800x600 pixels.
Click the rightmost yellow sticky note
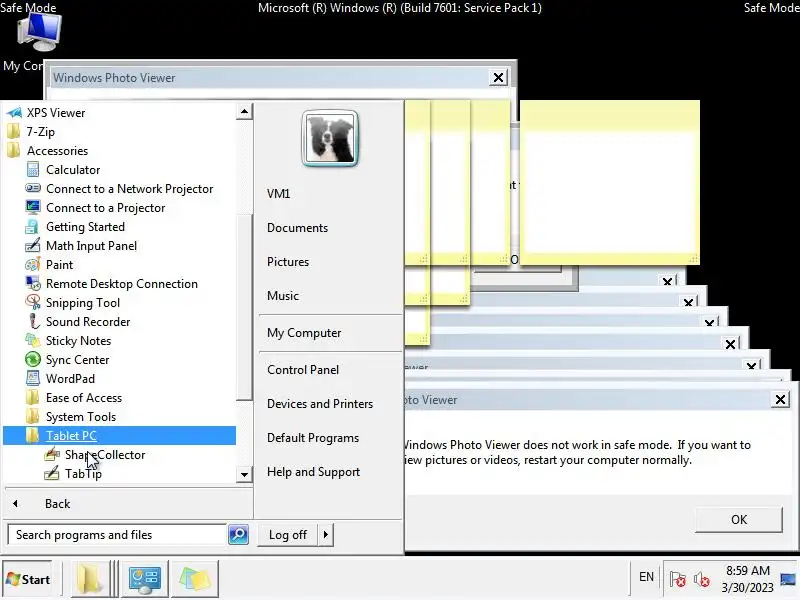(x=610, y=182)
